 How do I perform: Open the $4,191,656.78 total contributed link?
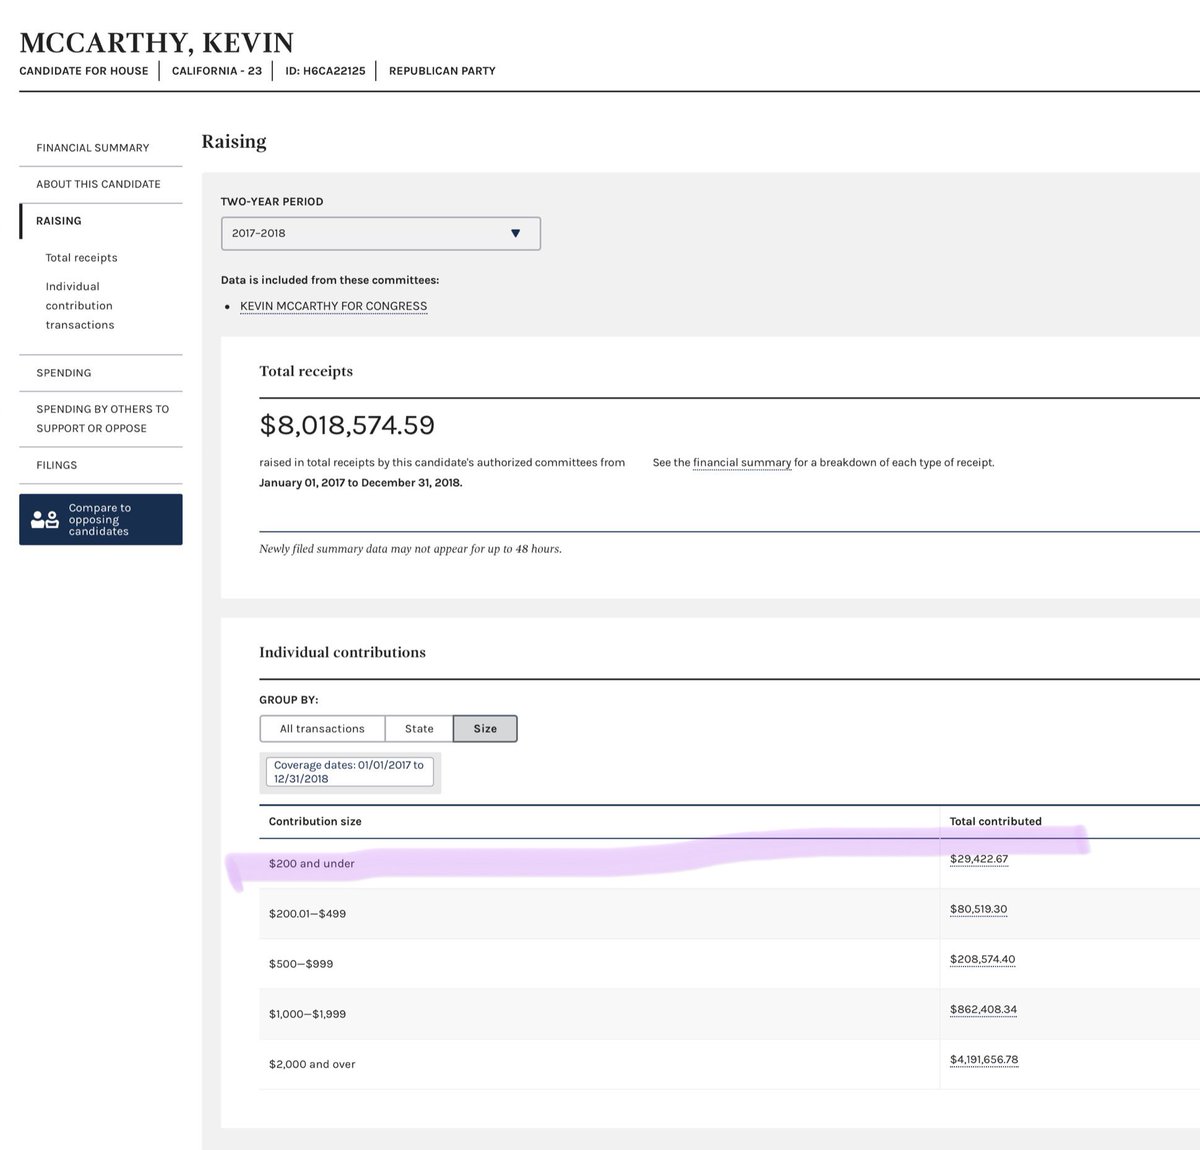tap(984, 1060)
